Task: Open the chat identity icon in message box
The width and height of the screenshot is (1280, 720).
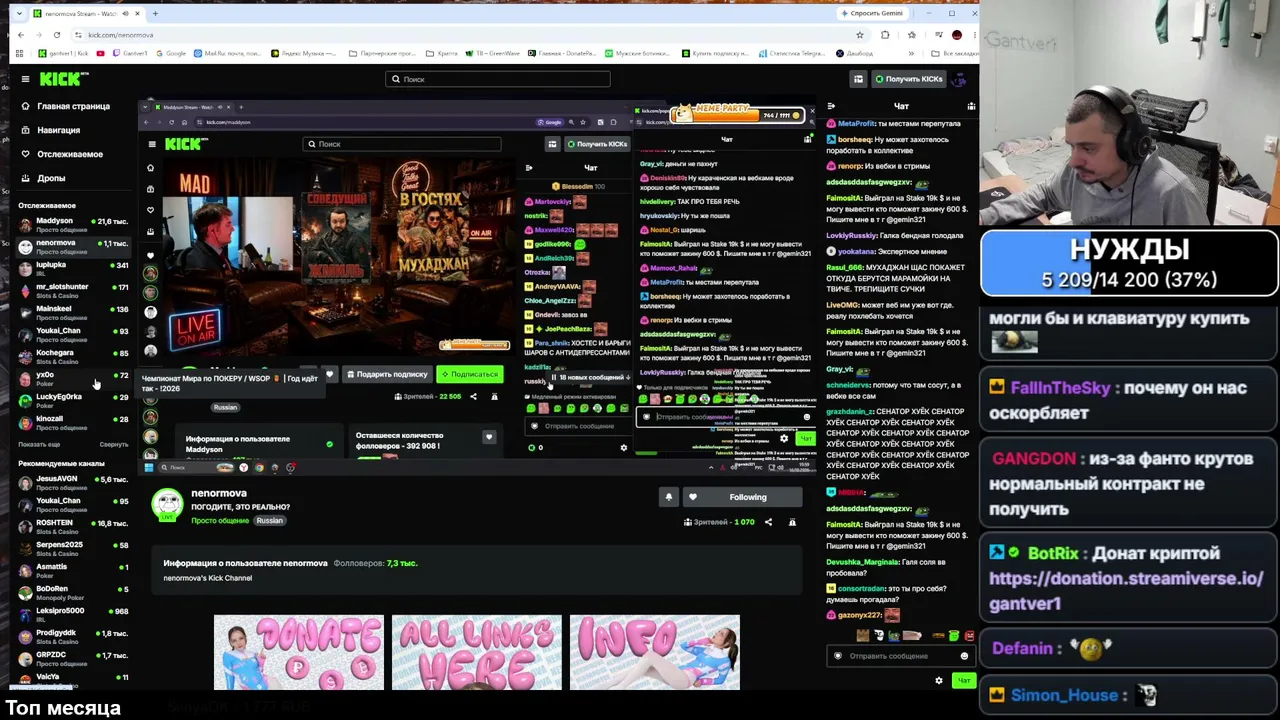Action: point(838,656)
